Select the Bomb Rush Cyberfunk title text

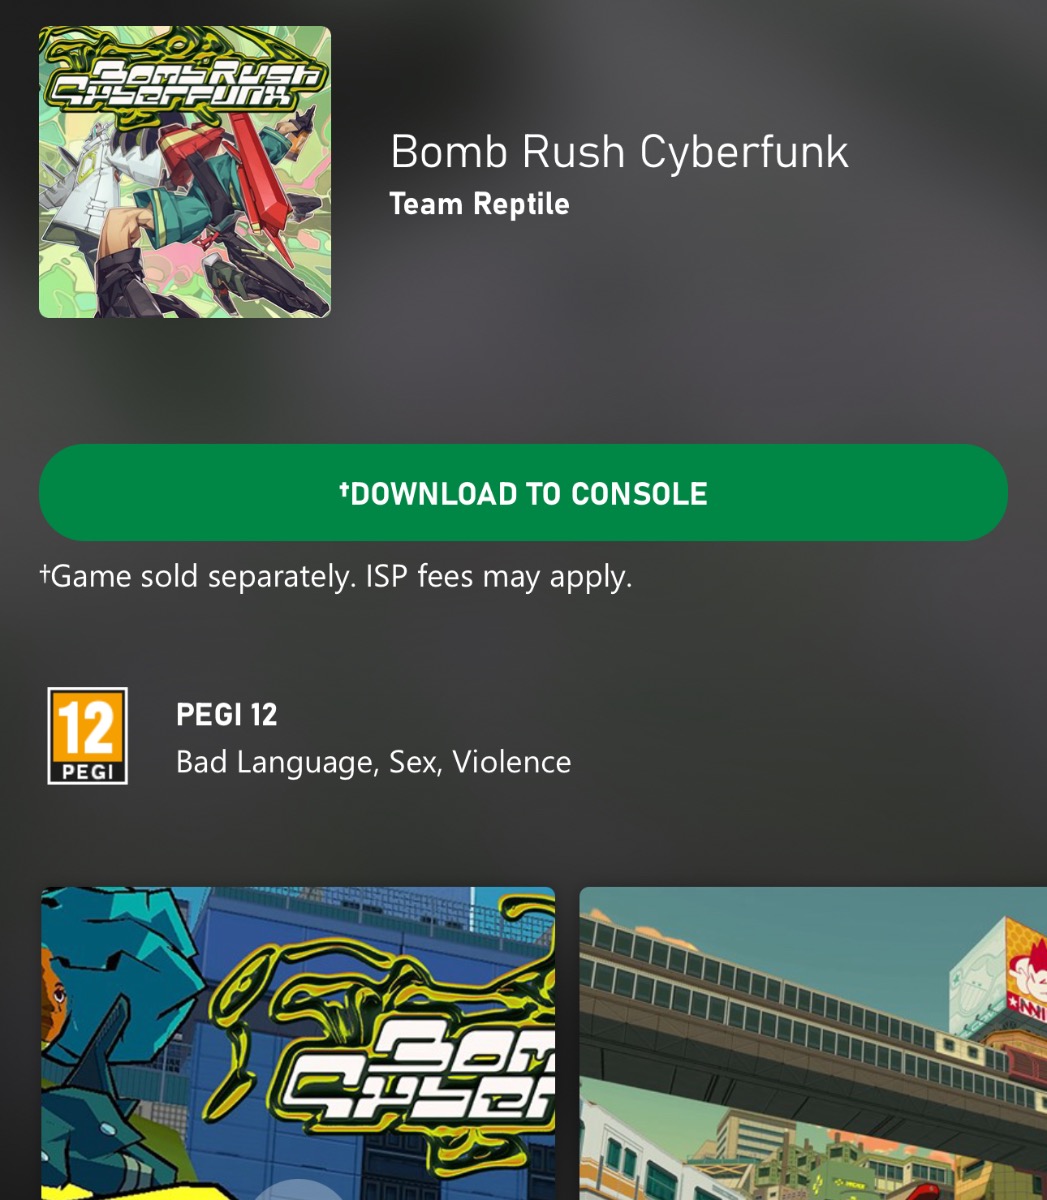click(619, 152)
